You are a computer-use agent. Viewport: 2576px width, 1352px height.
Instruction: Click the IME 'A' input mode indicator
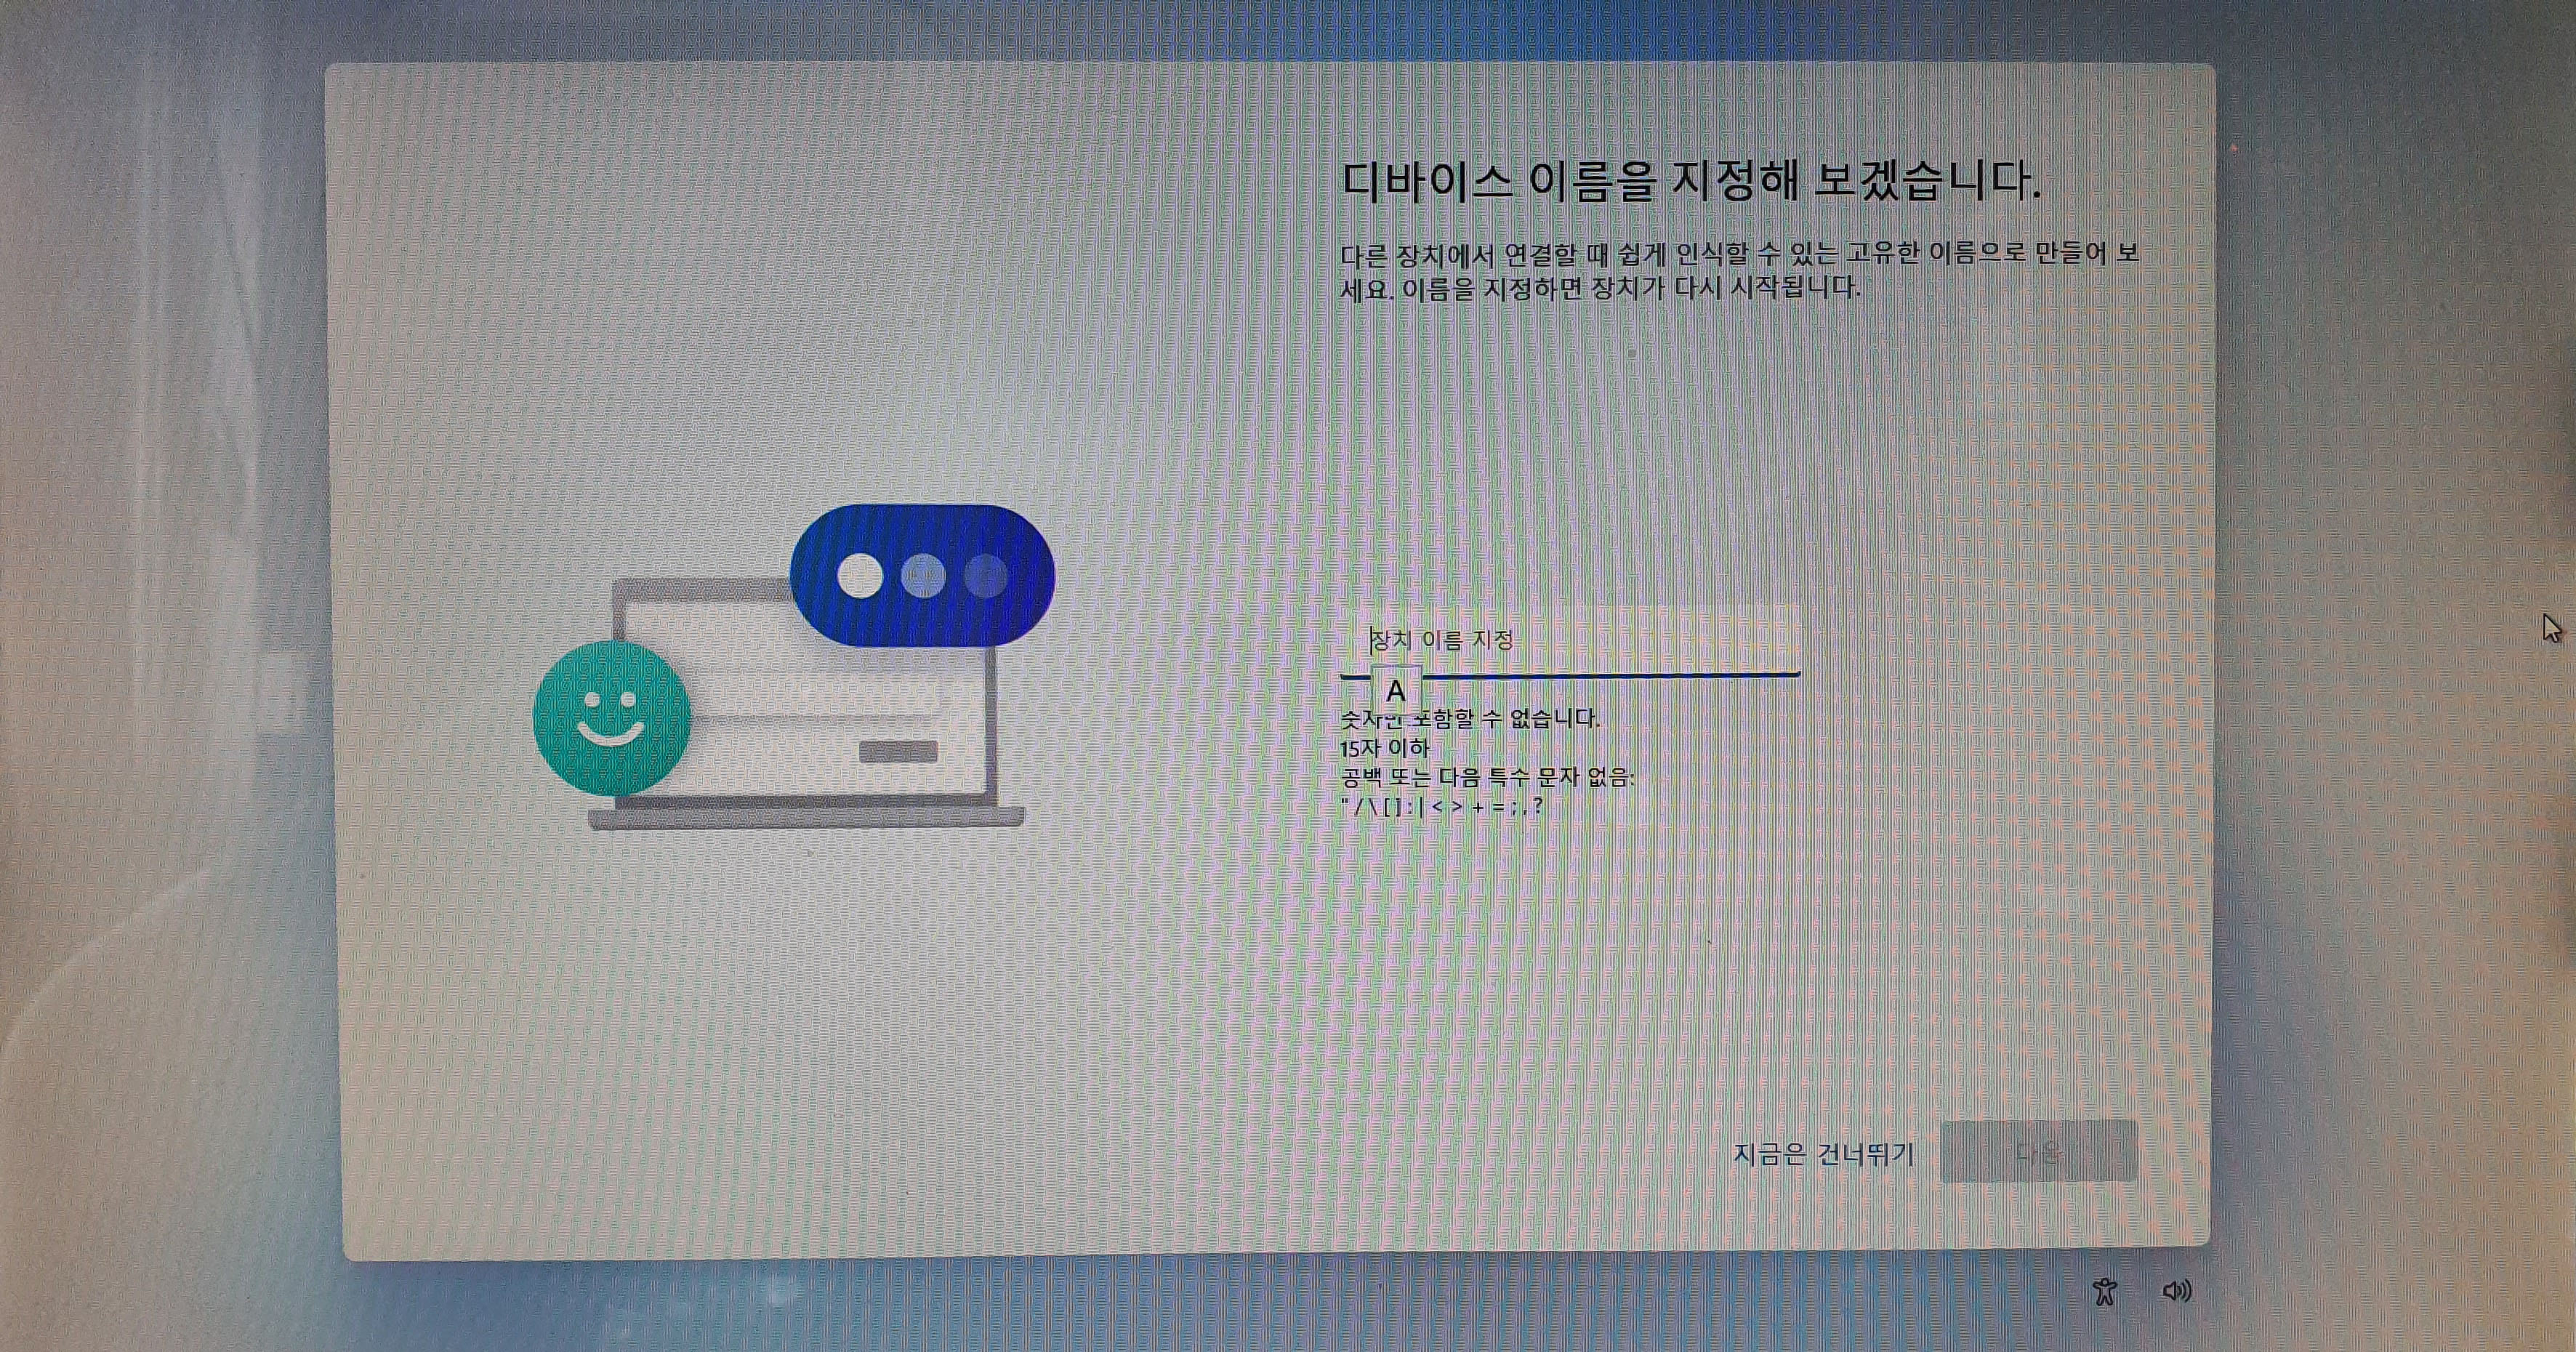tap(1396, 690)
